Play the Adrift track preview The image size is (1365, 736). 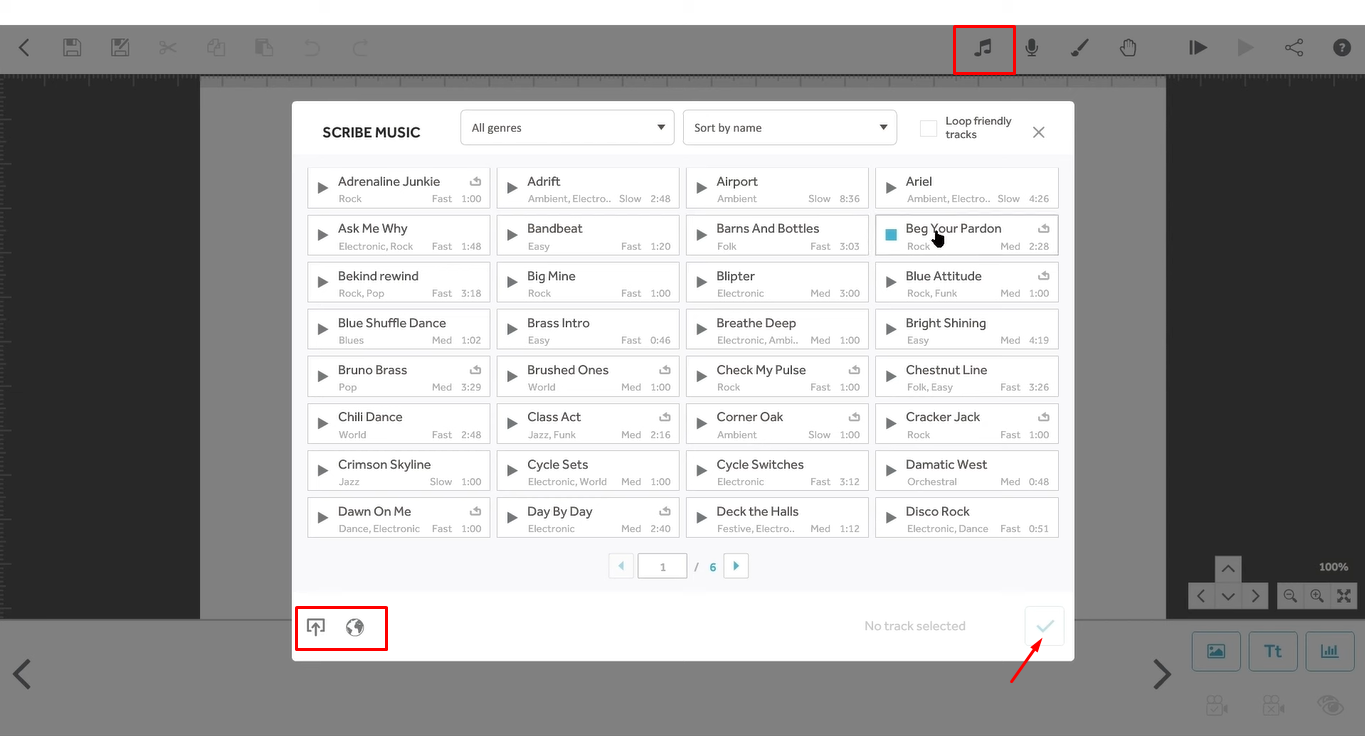tap(512, 188)
